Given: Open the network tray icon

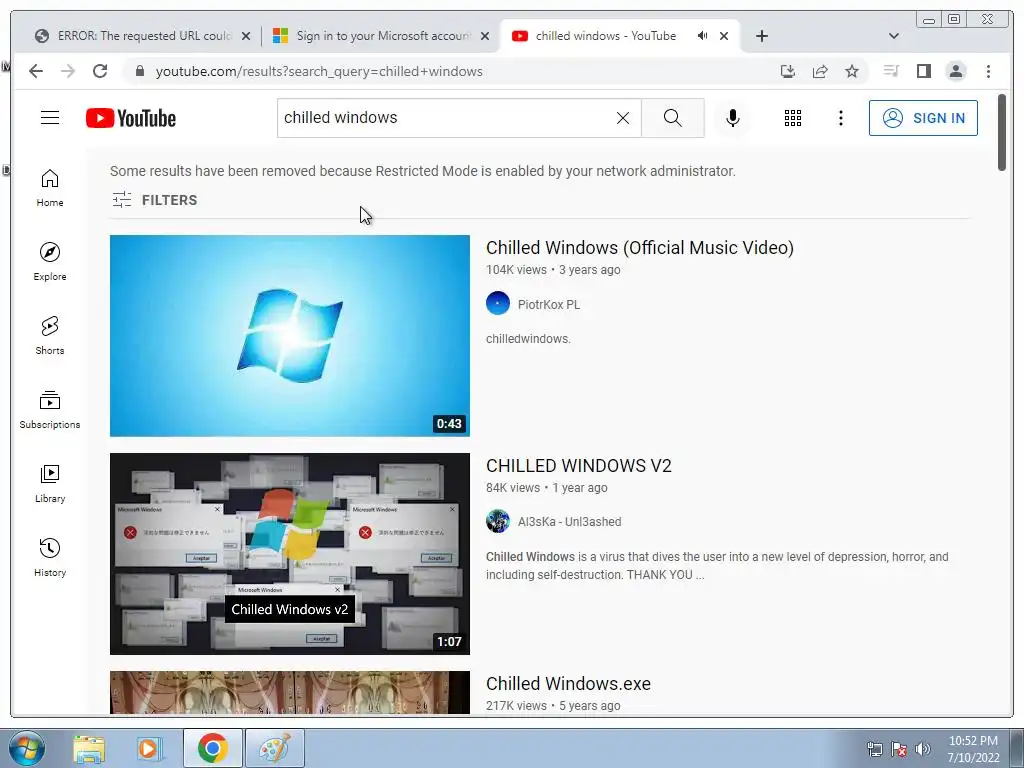Looking at the screenshot, I should coord(874,749).
